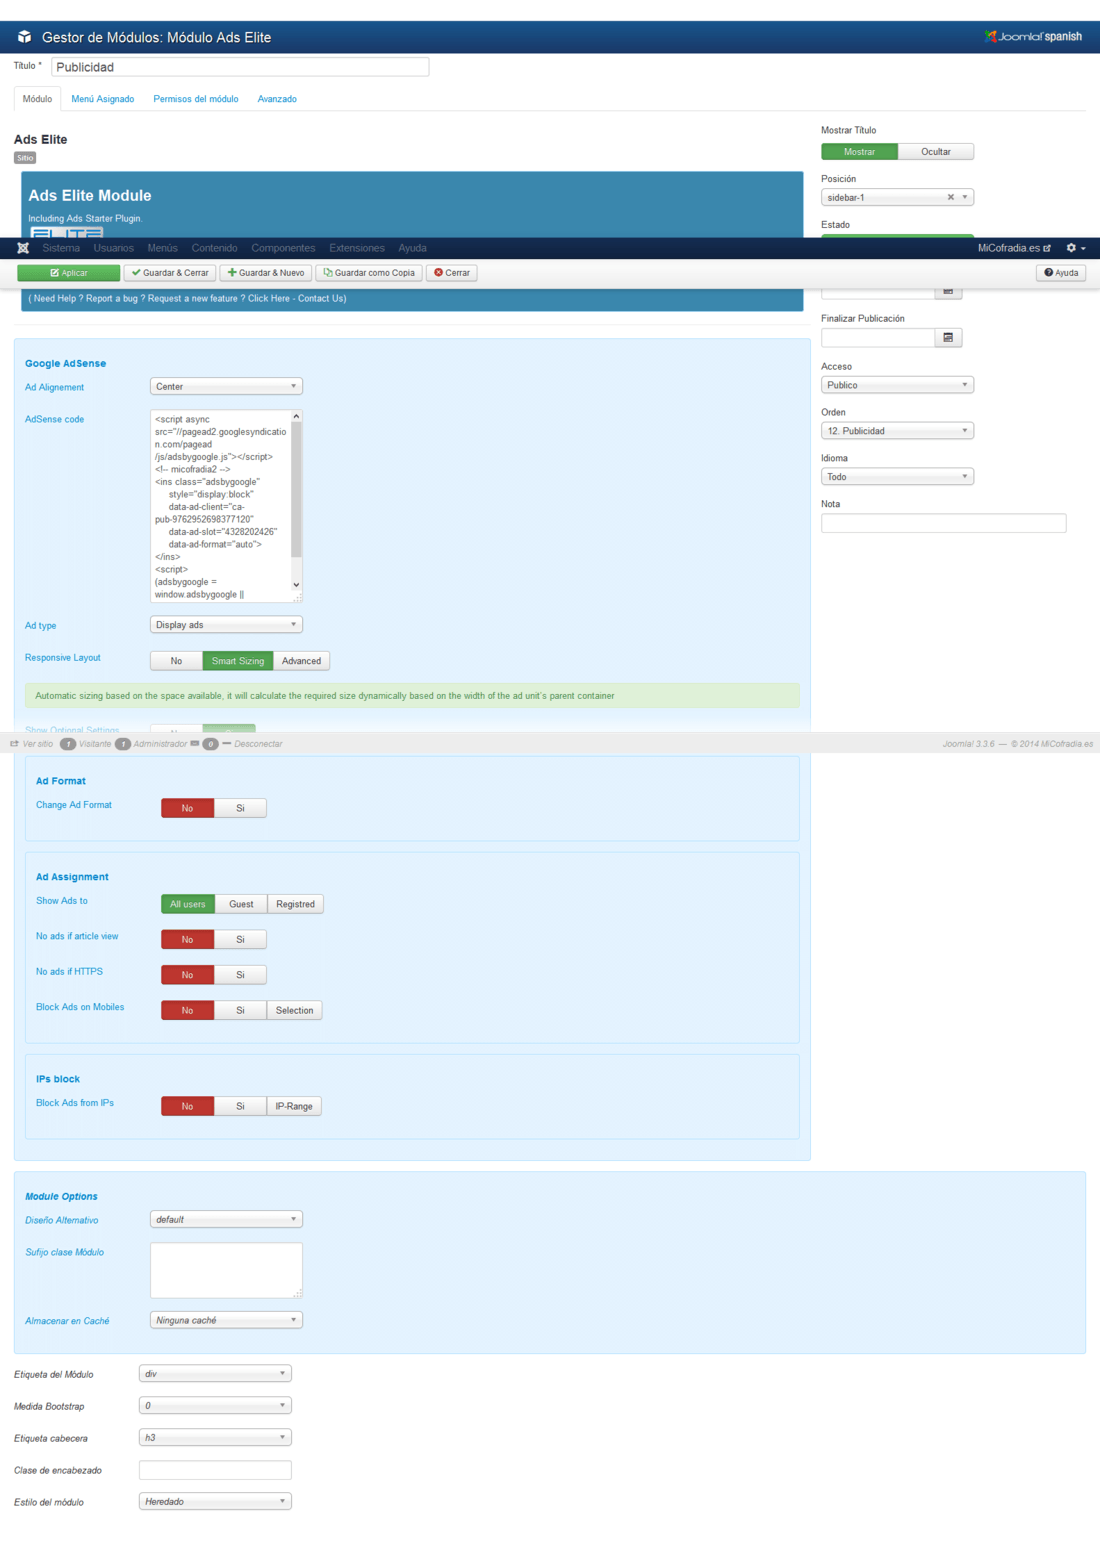Show ads to Guest only
The width and height of the screenshot is (1100, 1559).
(x=241, y=904)
